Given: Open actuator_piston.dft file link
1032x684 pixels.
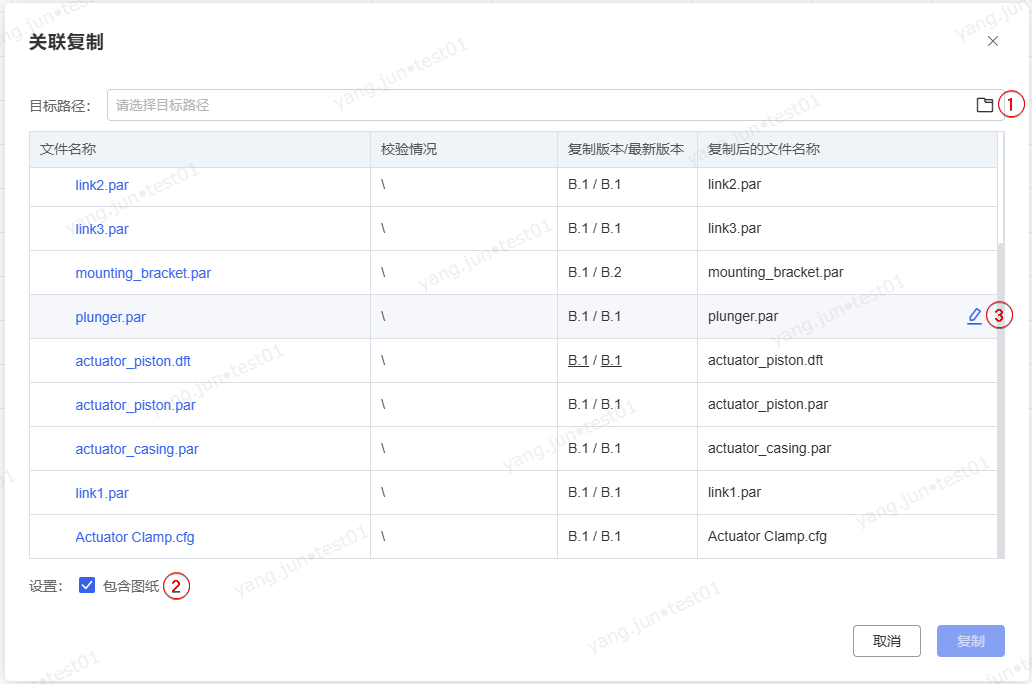Looking at the screenshot, I should (x=133, y=361).
